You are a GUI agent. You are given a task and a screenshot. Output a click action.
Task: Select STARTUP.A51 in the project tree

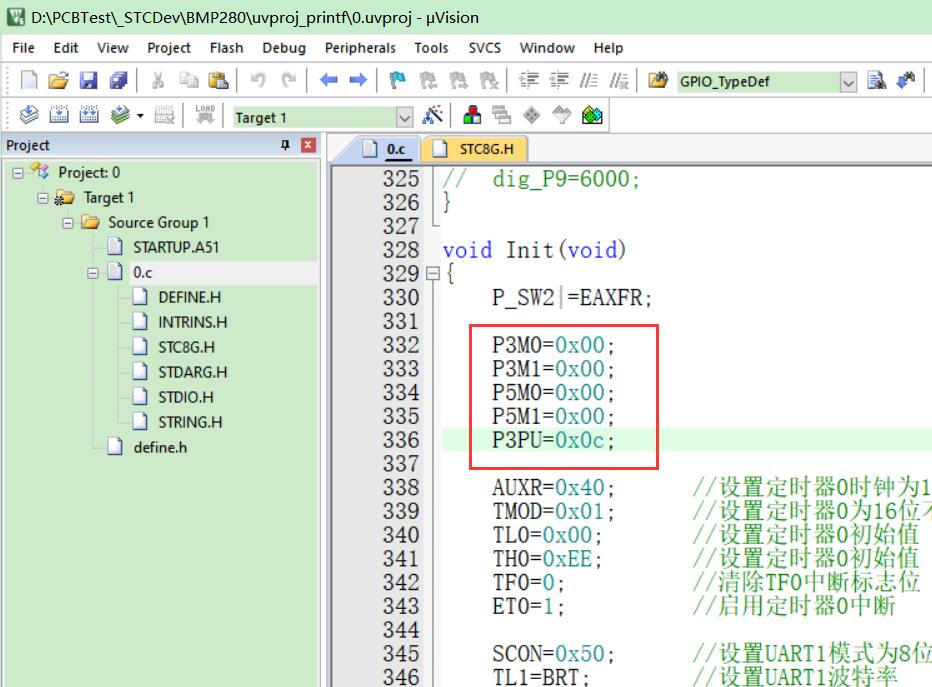(x=176, y=247)
